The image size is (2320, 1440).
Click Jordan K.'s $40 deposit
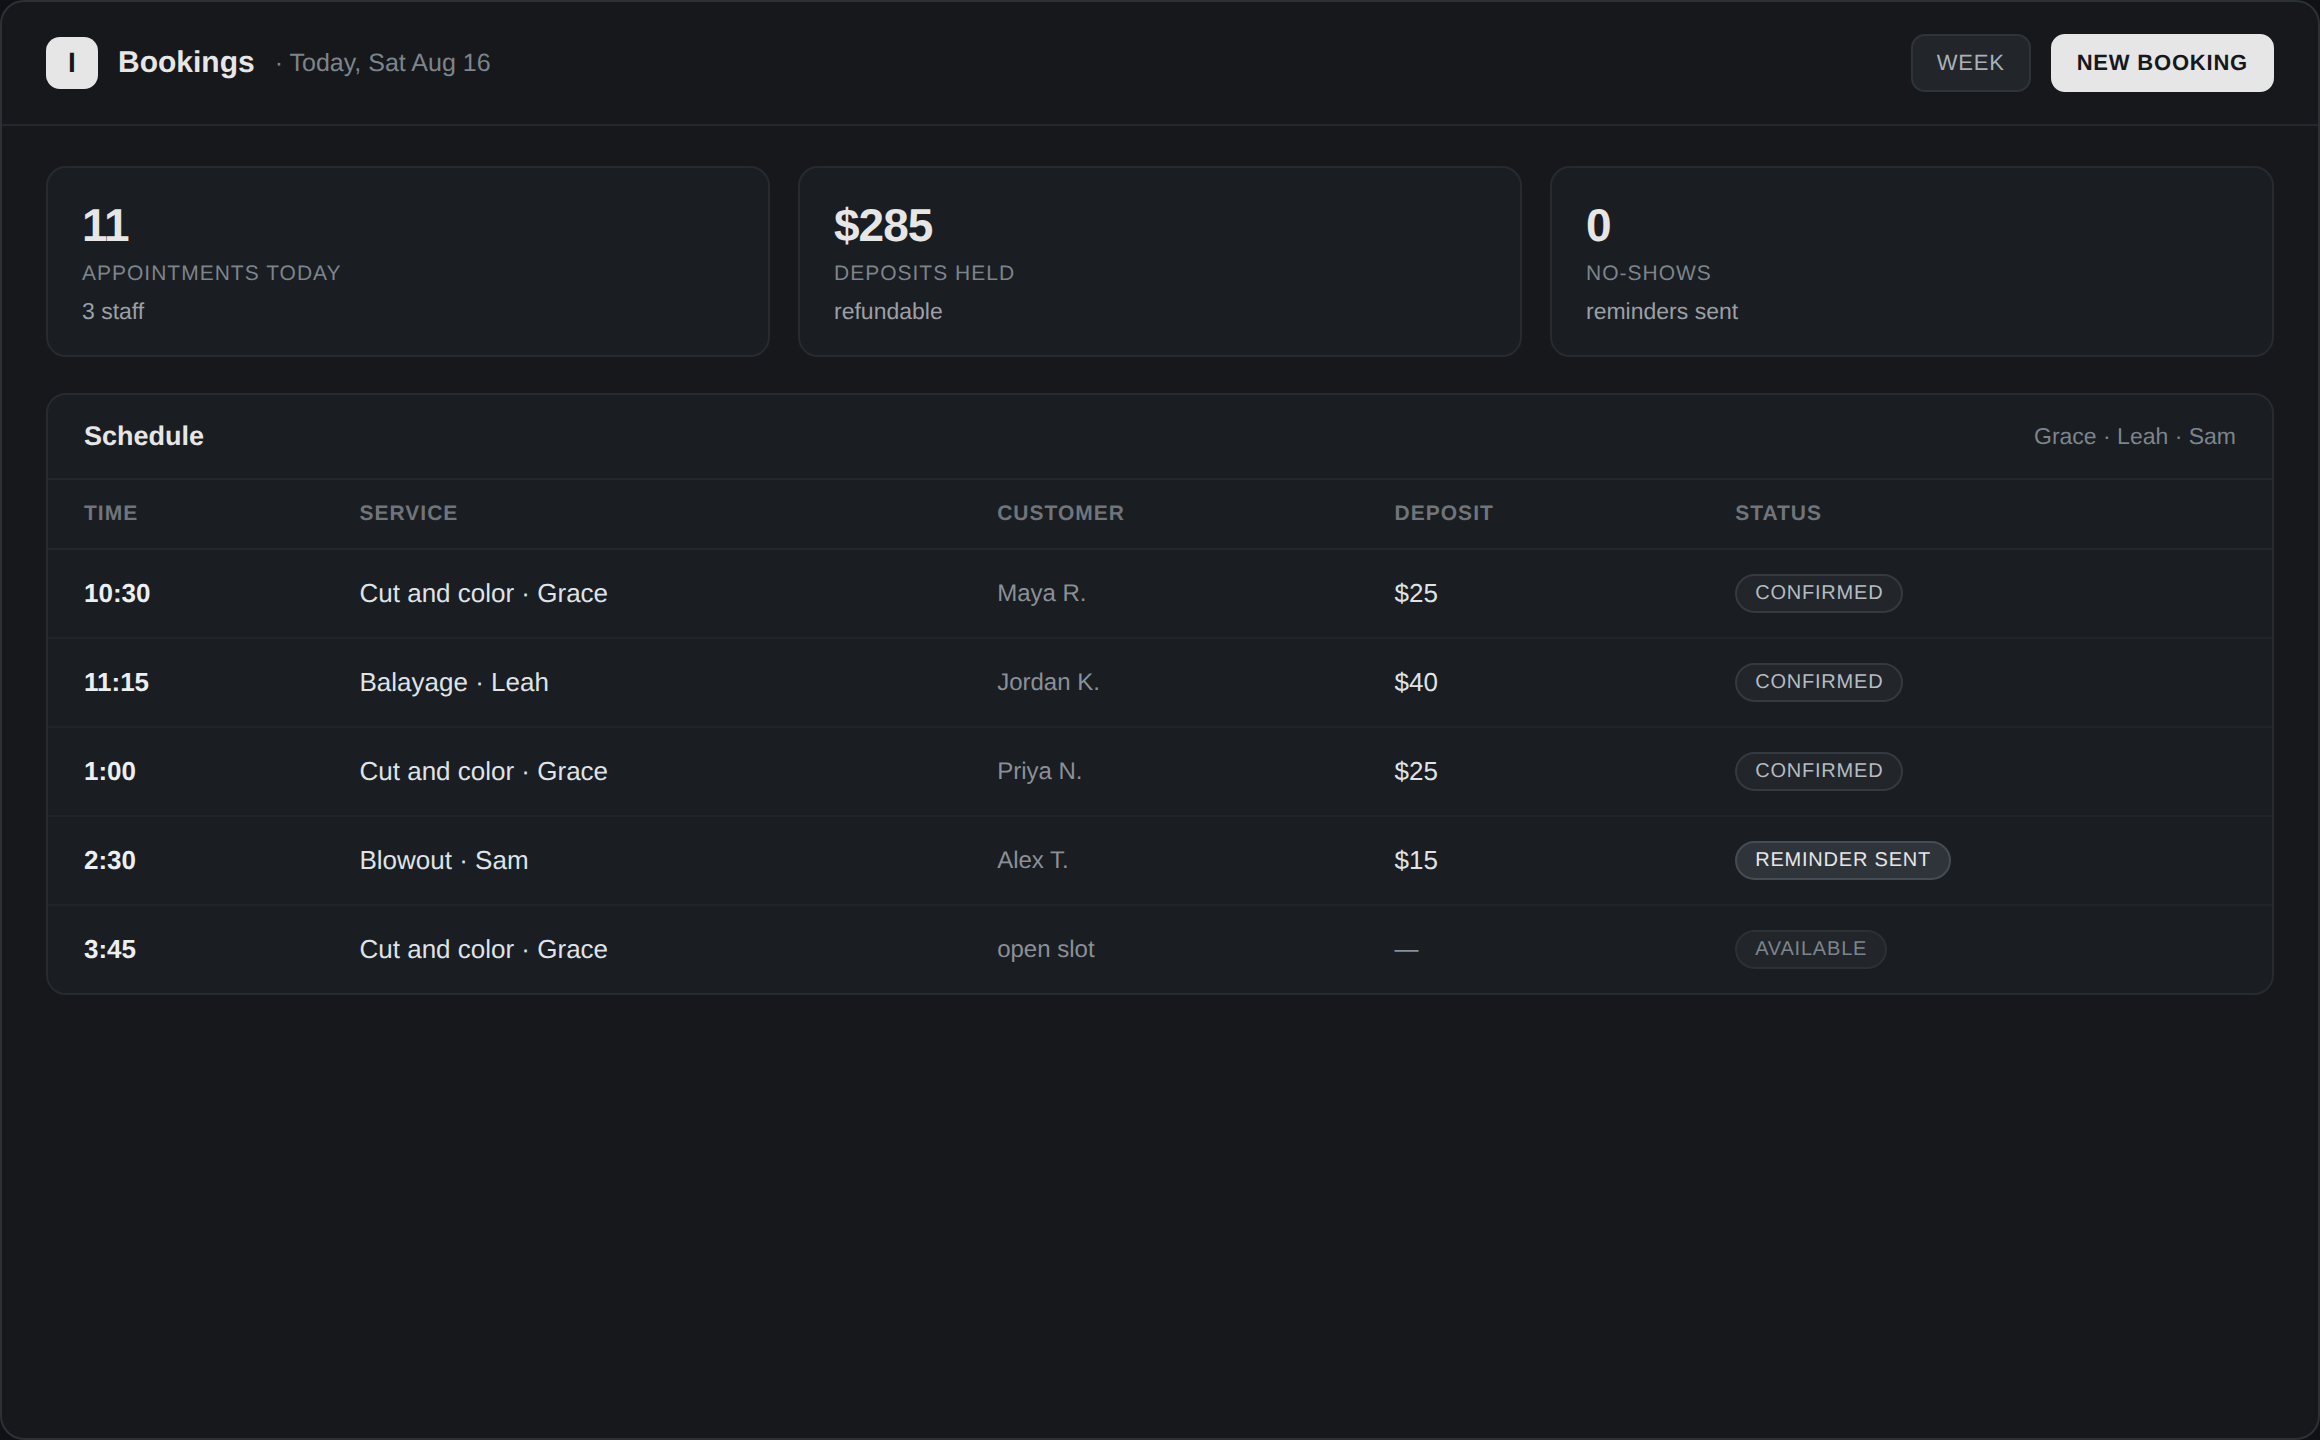click(1416, 682)
